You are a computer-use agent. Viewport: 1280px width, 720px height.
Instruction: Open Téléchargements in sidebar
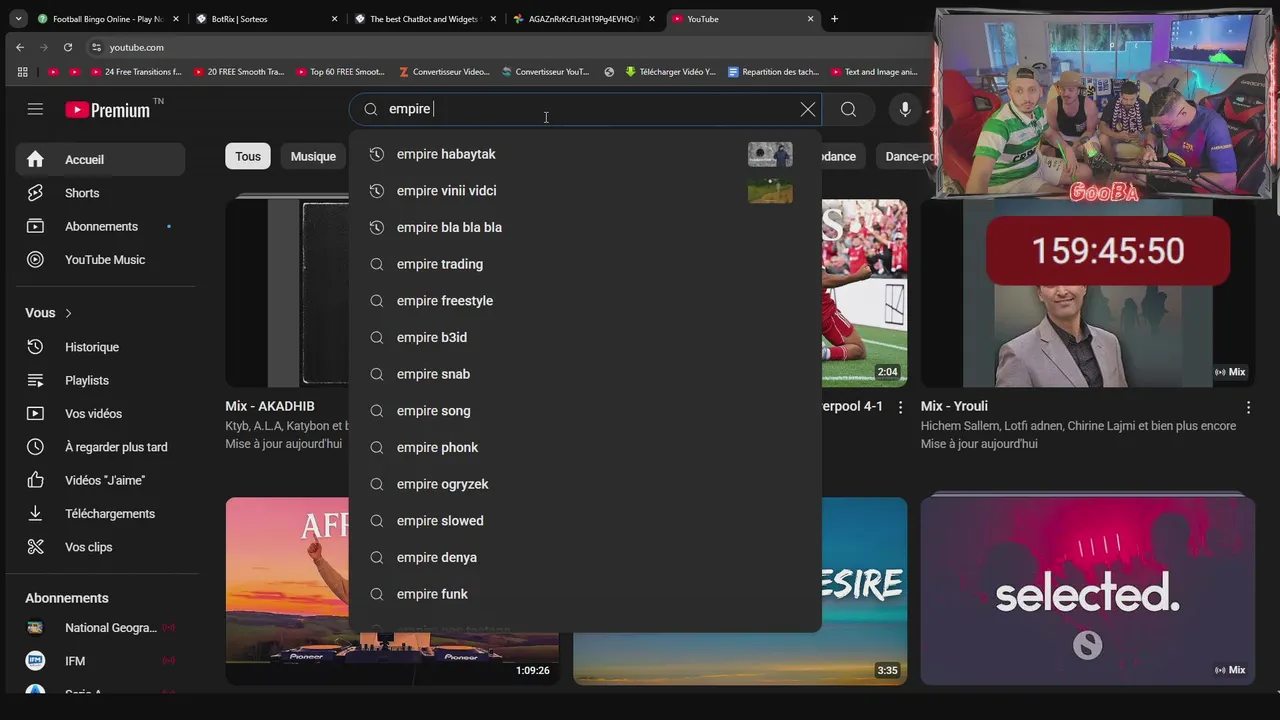coord(100,513)
